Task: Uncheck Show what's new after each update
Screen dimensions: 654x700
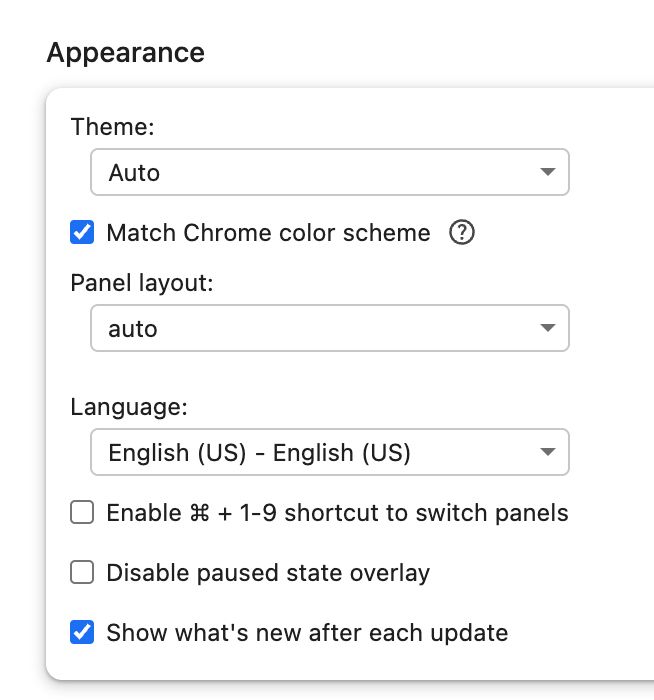Action: (82, 633)
